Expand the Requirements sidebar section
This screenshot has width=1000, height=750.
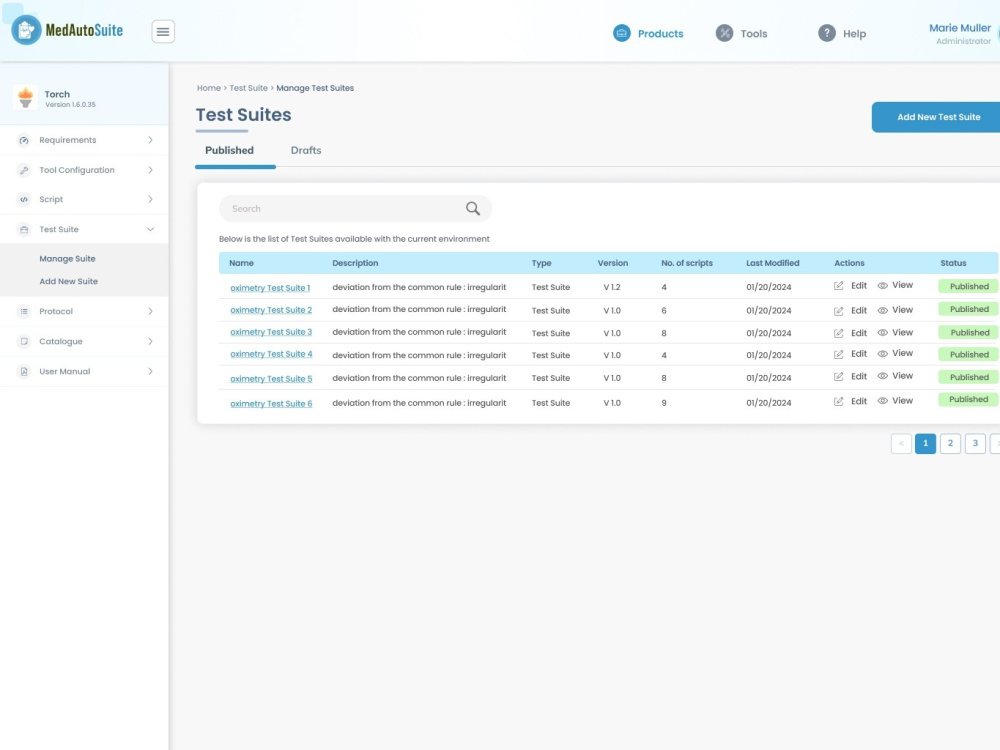click(x=84, y=140)
